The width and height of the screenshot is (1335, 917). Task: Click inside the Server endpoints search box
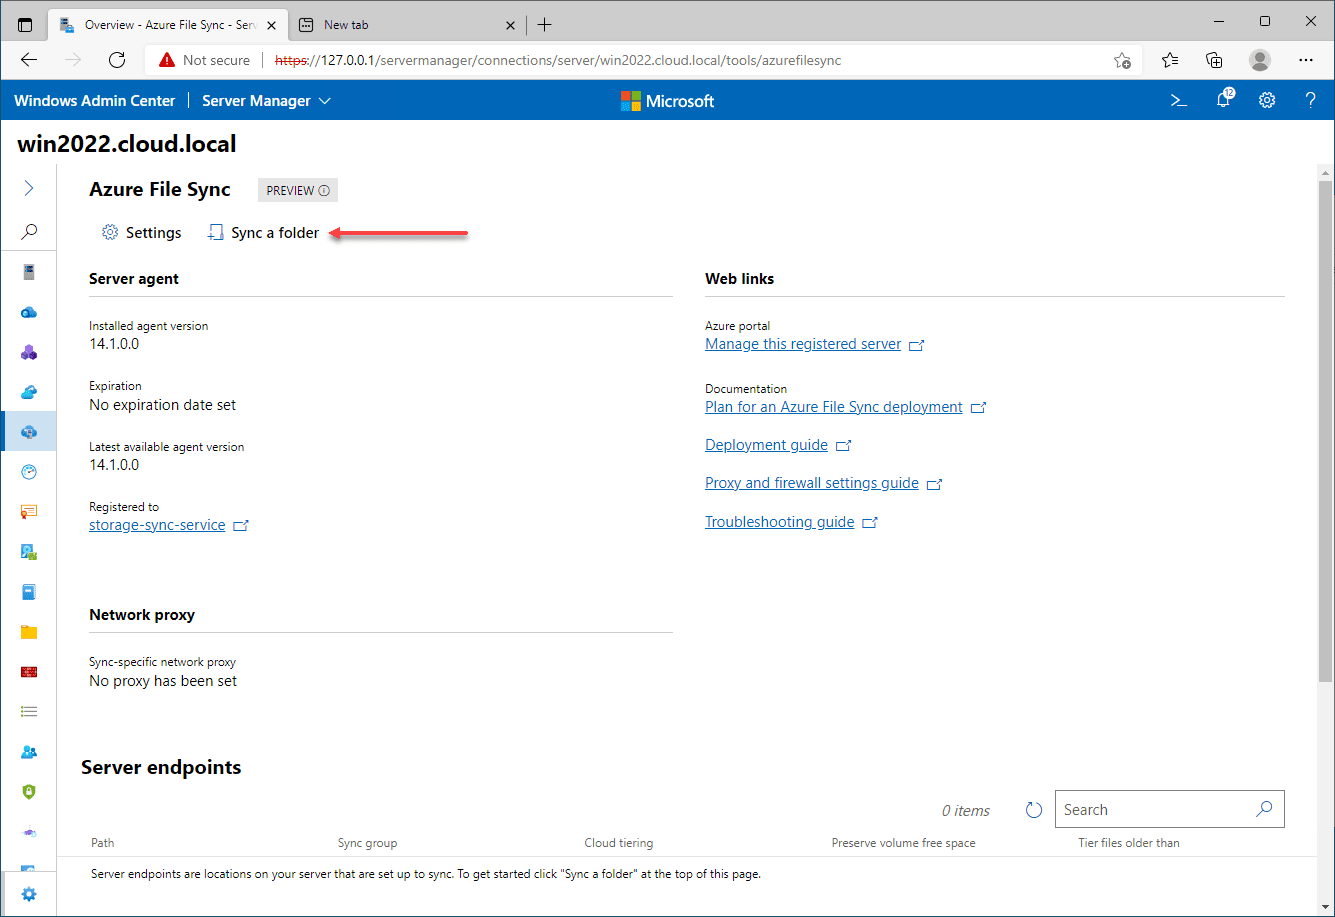(x=1150, y=809)
